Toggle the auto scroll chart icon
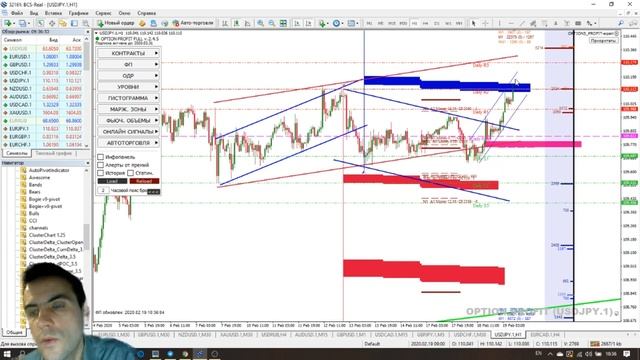This screenshot has width=640, height=360. pyautogui.click(x=297, y=23)
